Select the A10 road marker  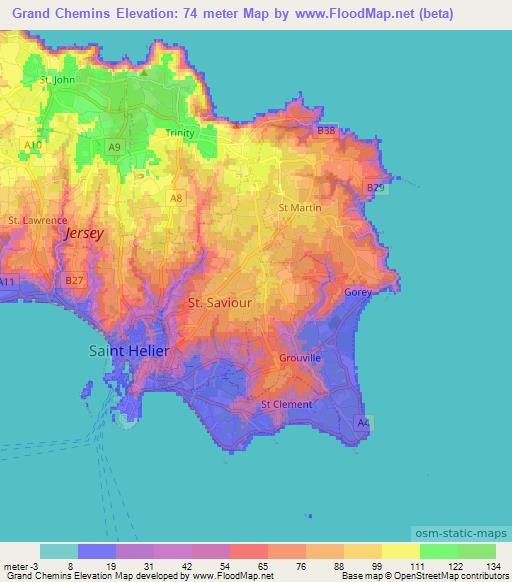(33, 145)
